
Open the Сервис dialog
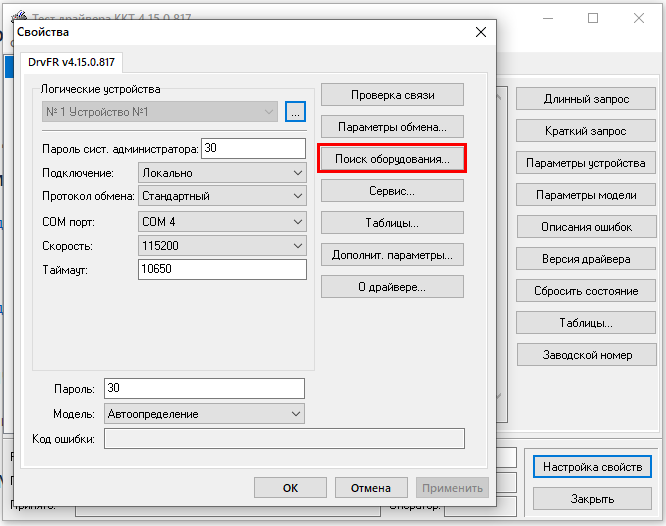coord(392,191)
